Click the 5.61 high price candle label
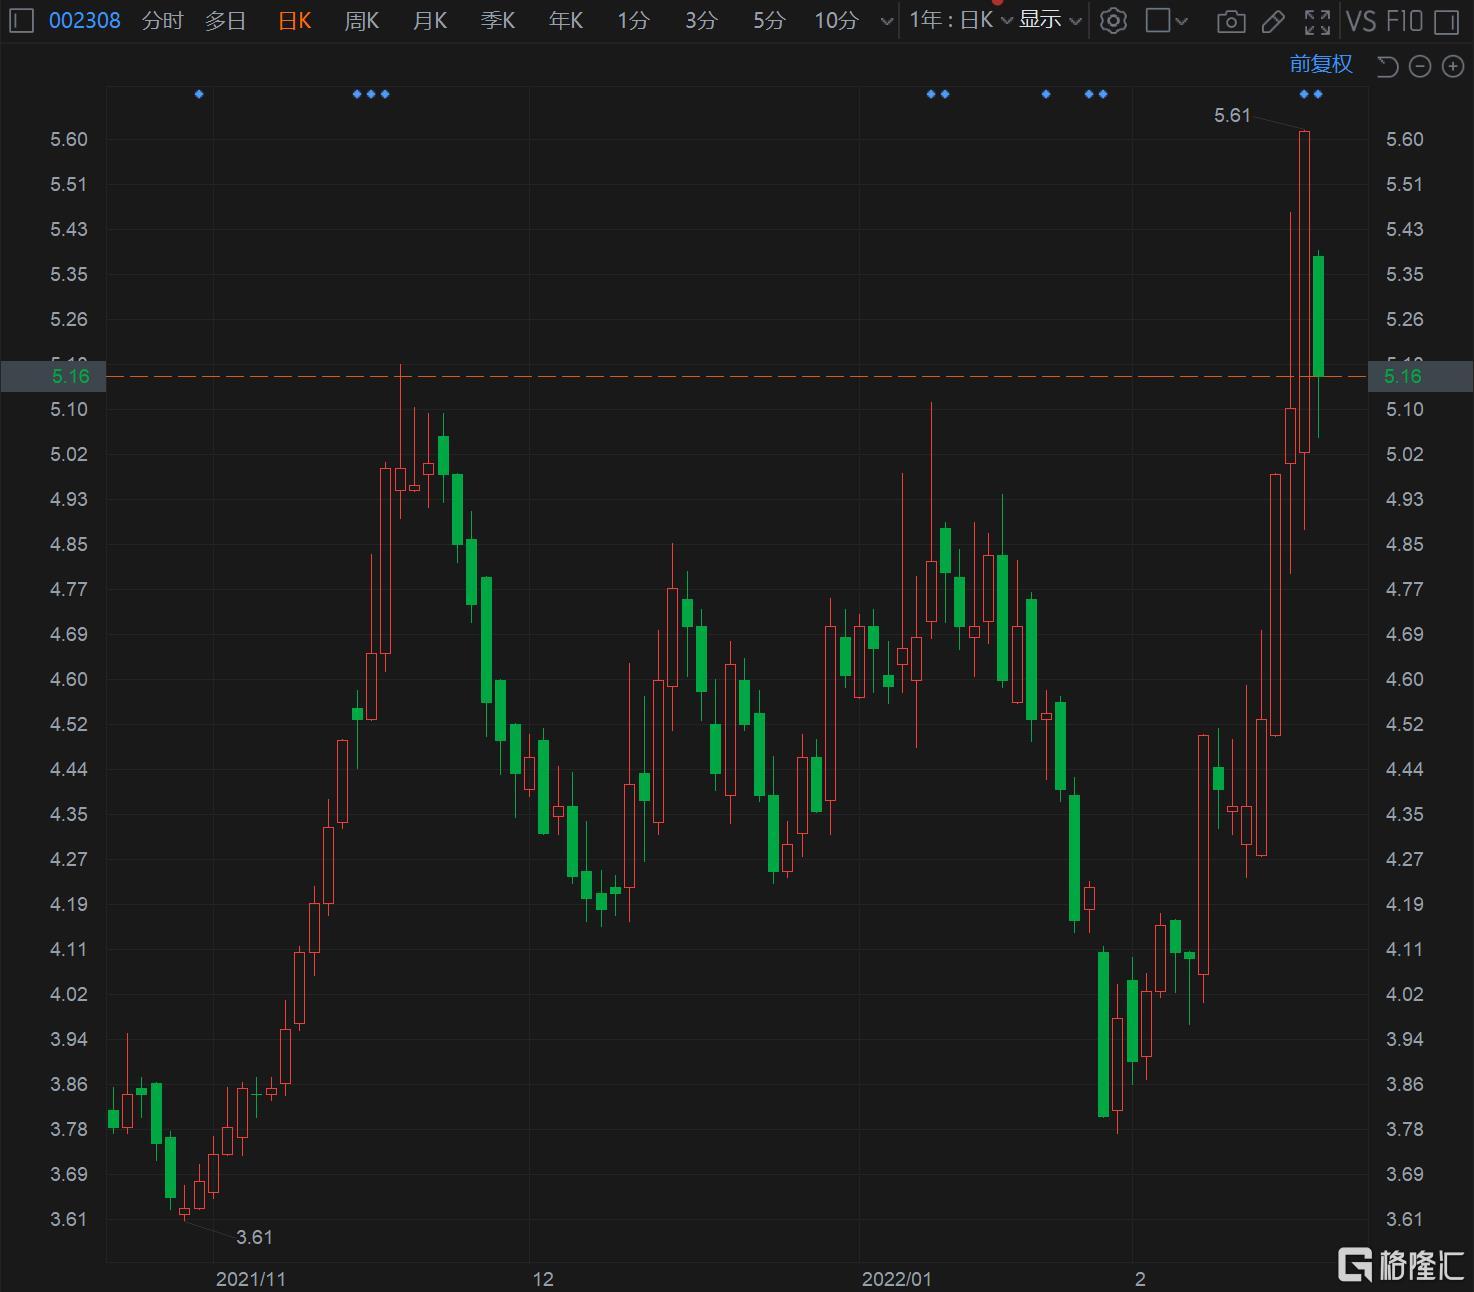1474x1292 pixels. tap(1232, 116)
